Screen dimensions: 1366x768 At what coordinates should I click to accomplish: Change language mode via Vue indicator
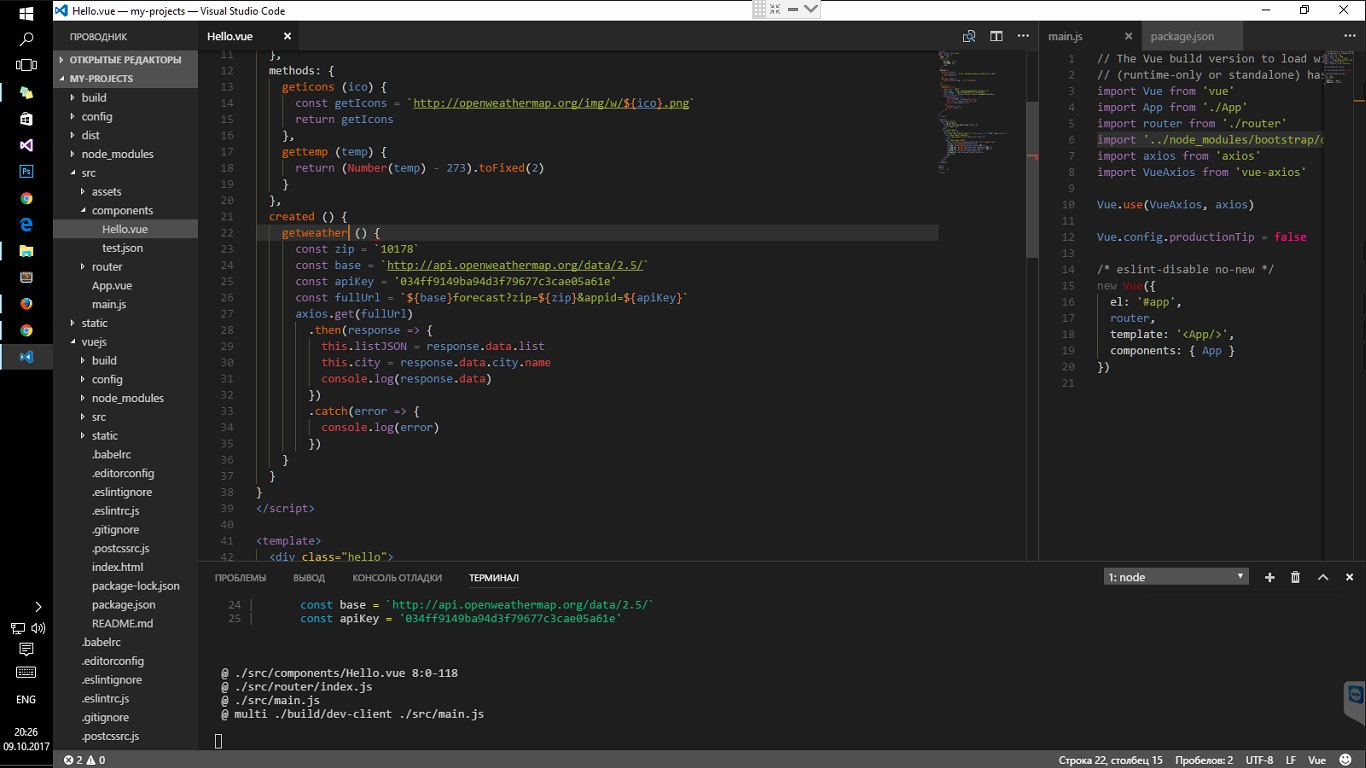click(1317, 760)
